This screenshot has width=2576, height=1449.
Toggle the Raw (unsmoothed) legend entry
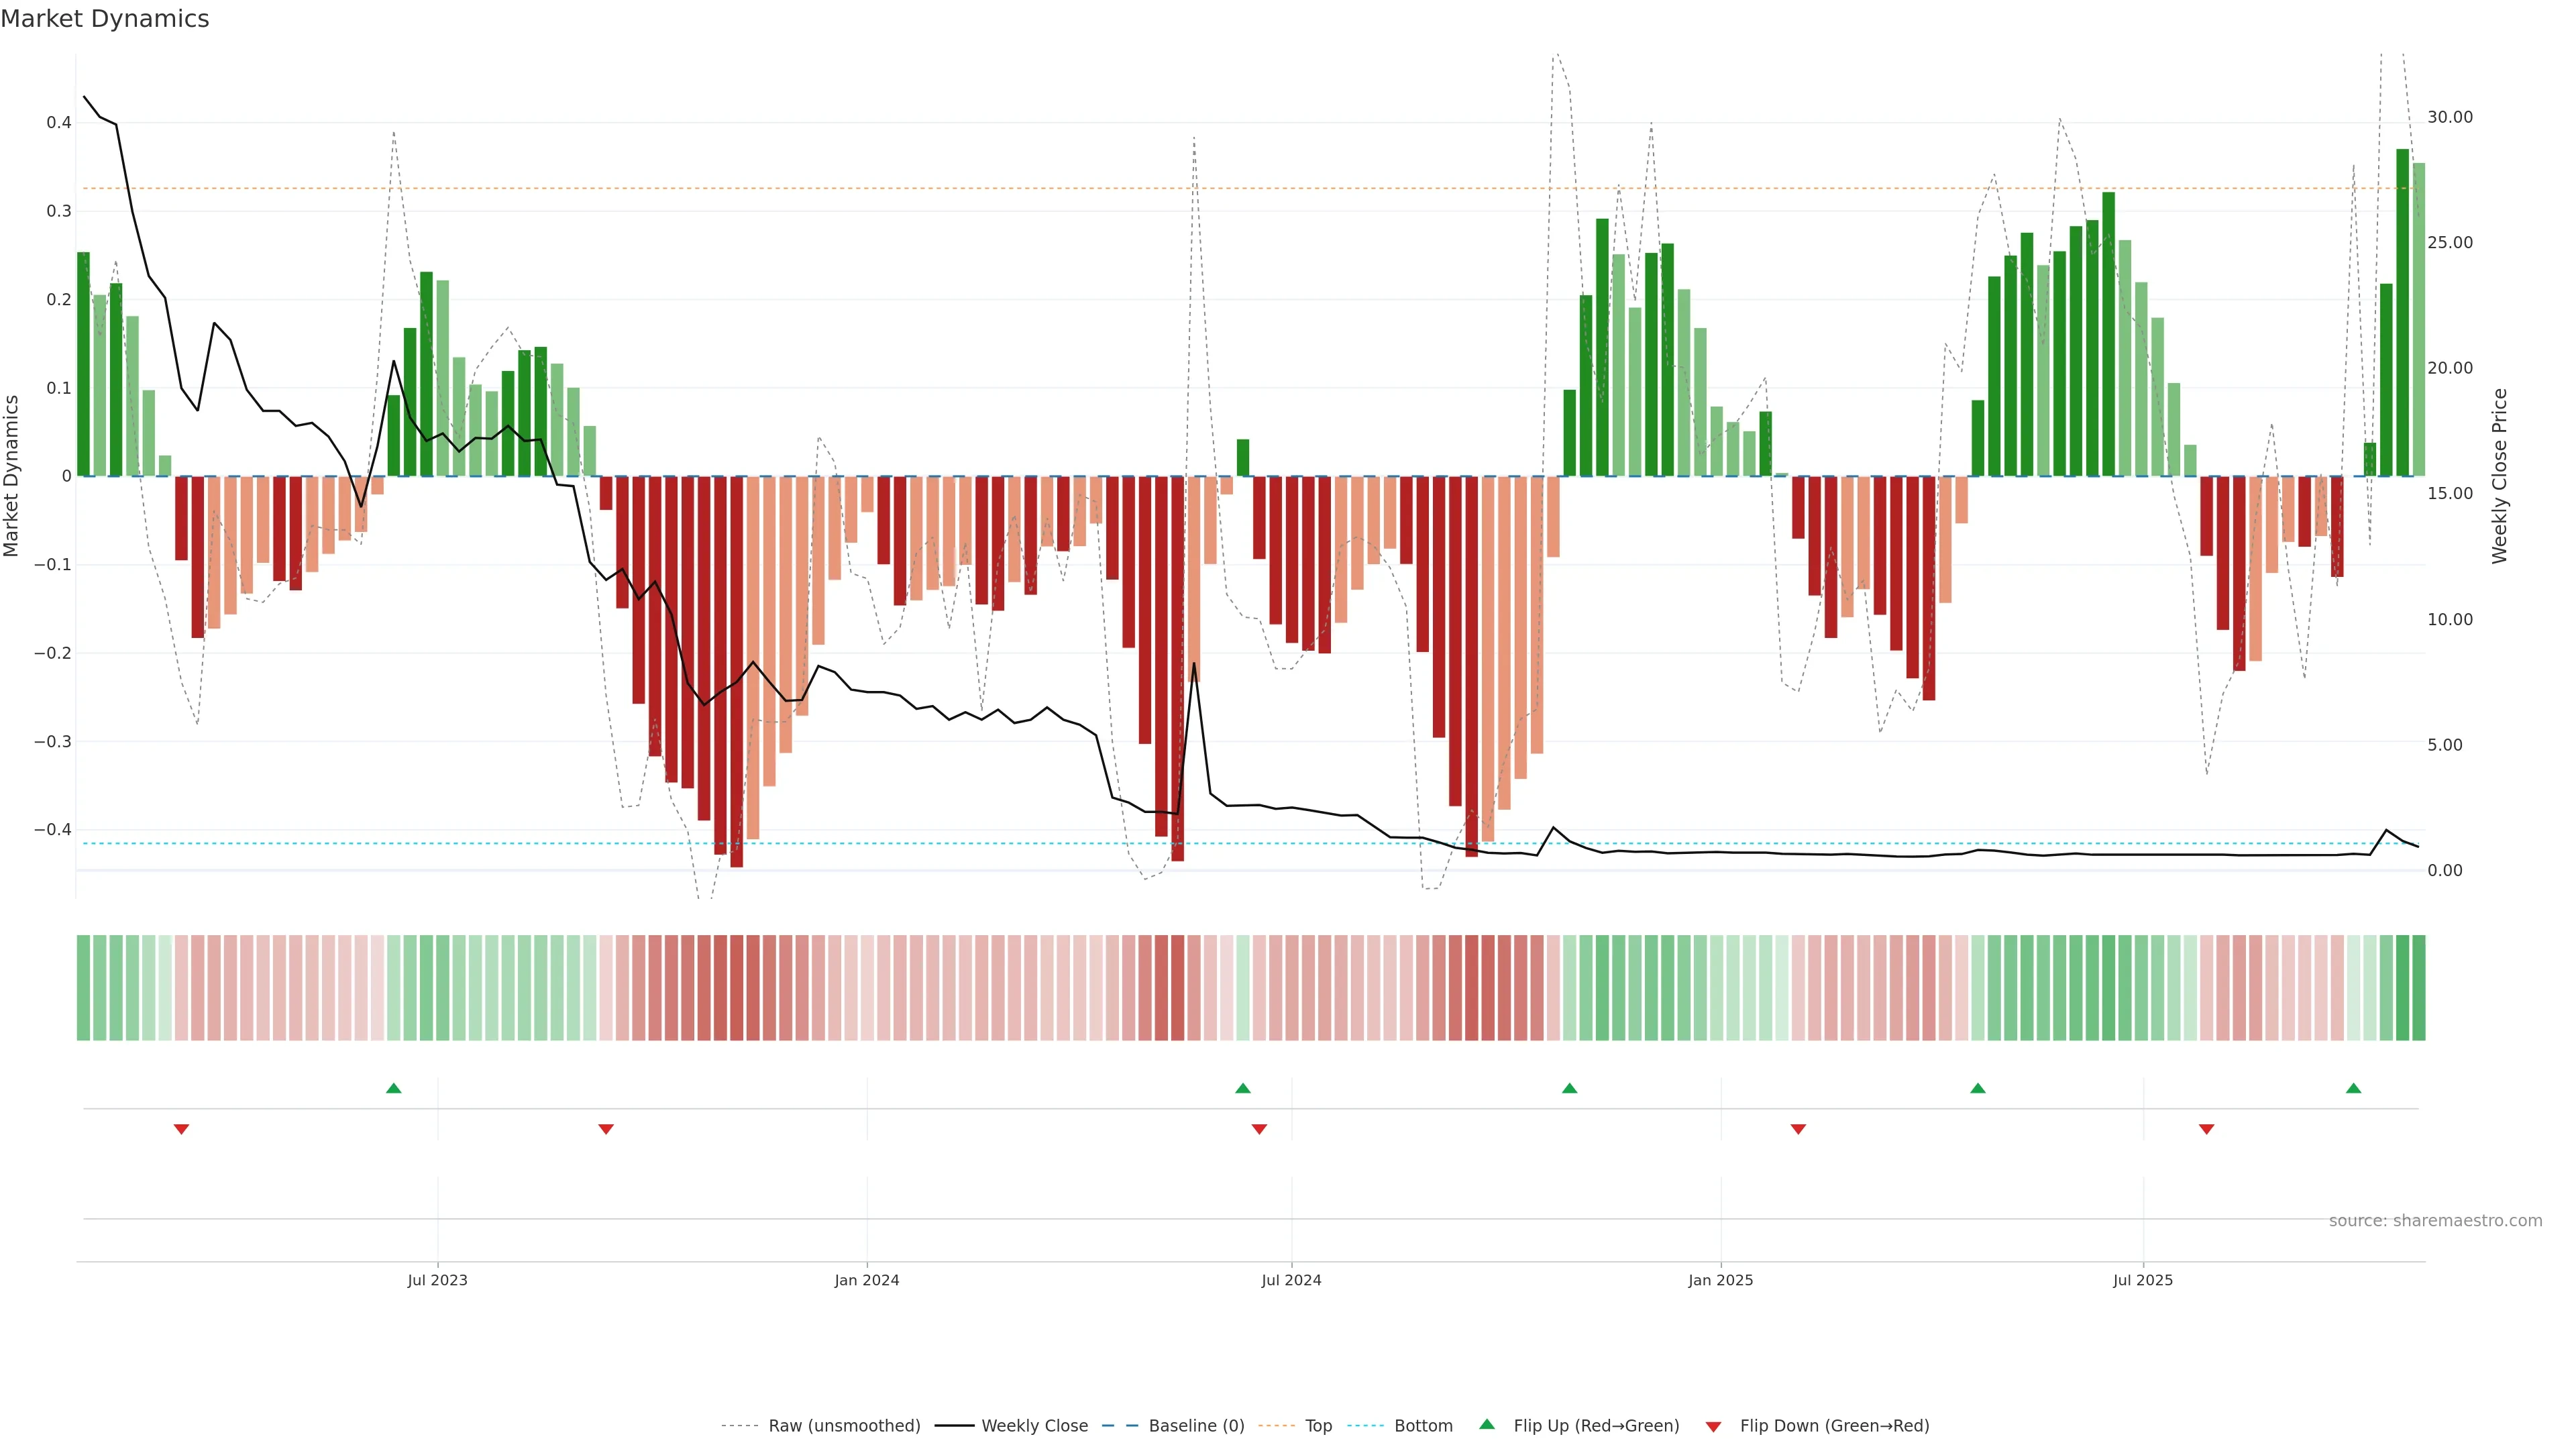pos(844,1426)
